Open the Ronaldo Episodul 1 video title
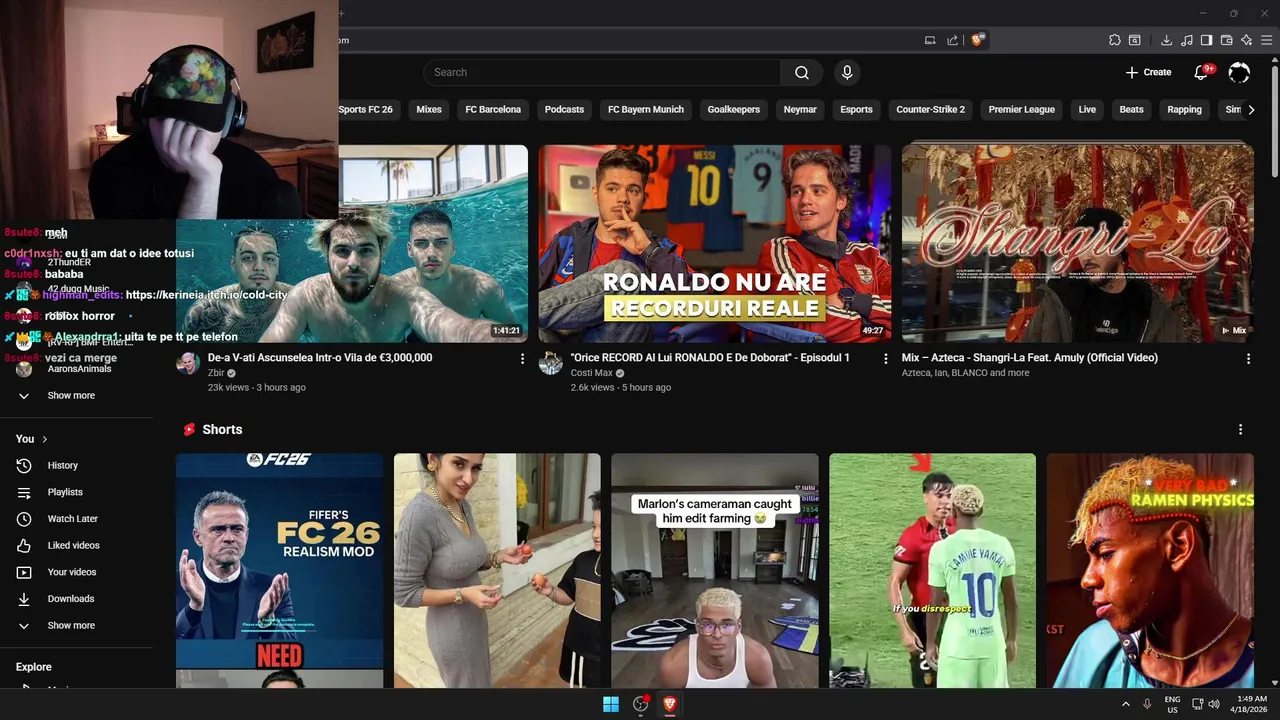The width and height of the screenshot is (1280, 720). point(710,358)
